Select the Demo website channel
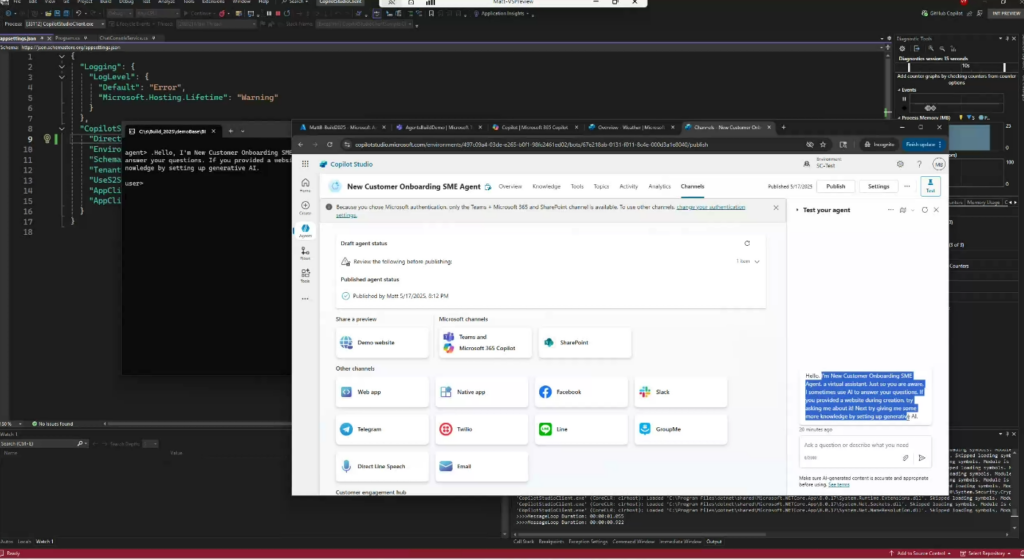The width and height of the screenshot is (1024, 560). [382, 342]
